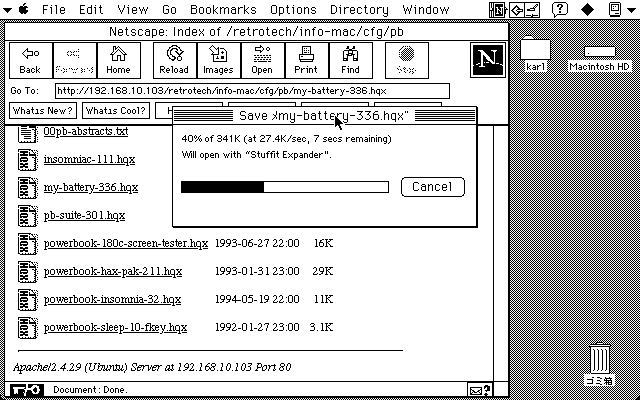Click the date 1993-01-31 23:00
Viewport: 640px width, 400px height.
pyautogui.click(x=257, y=271)
